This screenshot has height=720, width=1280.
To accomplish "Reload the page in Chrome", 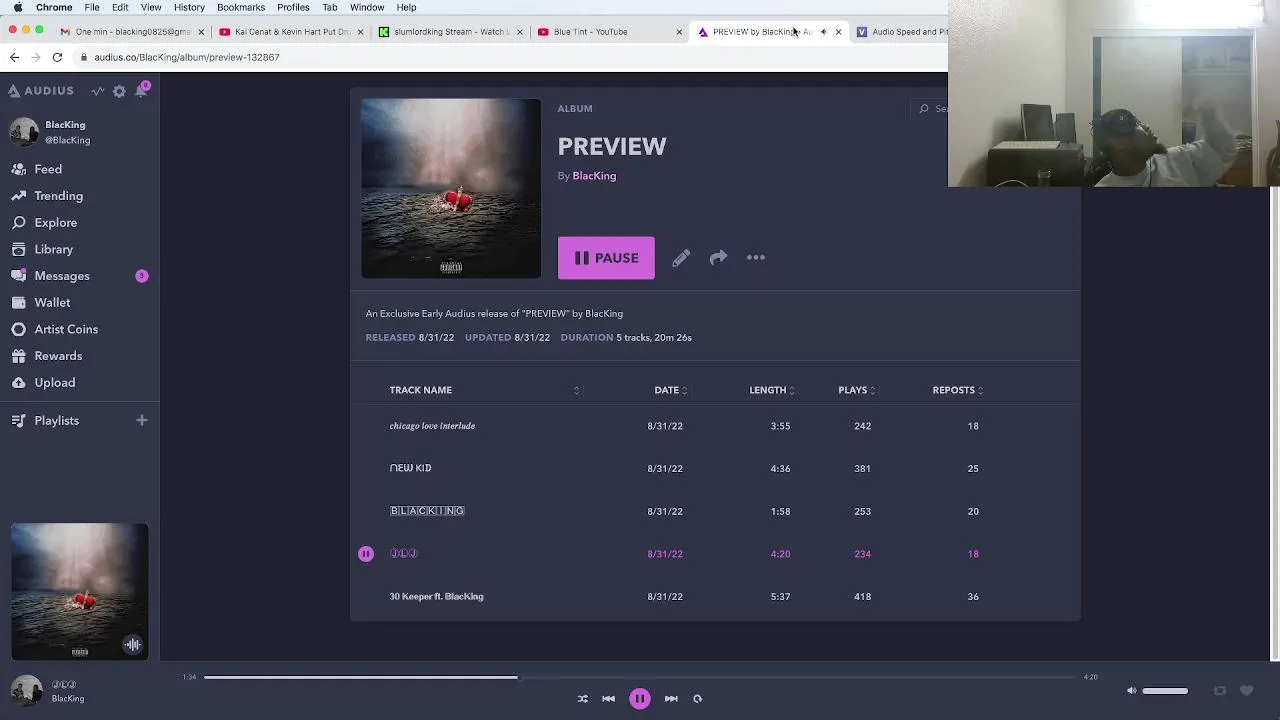I will (57, 57).
